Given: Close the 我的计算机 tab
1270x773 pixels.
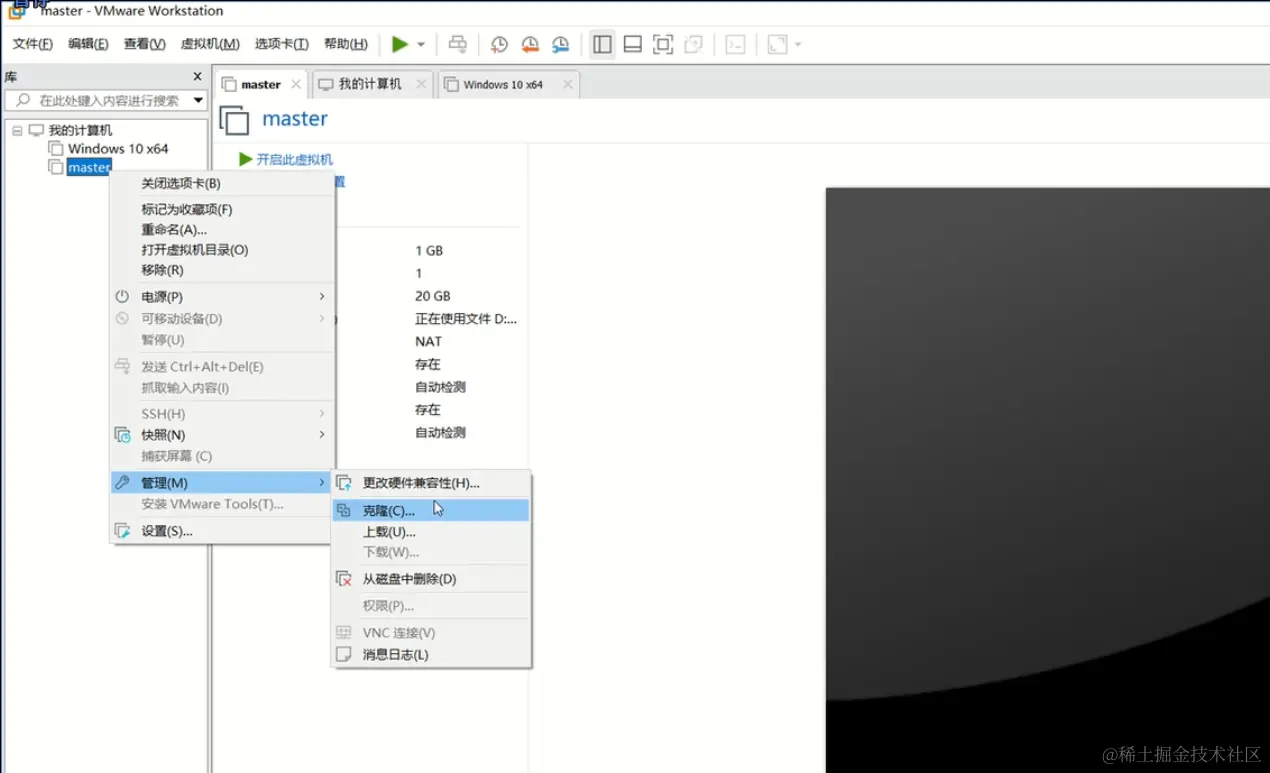Looking at the screenshot, I should (x=421, y=85).
